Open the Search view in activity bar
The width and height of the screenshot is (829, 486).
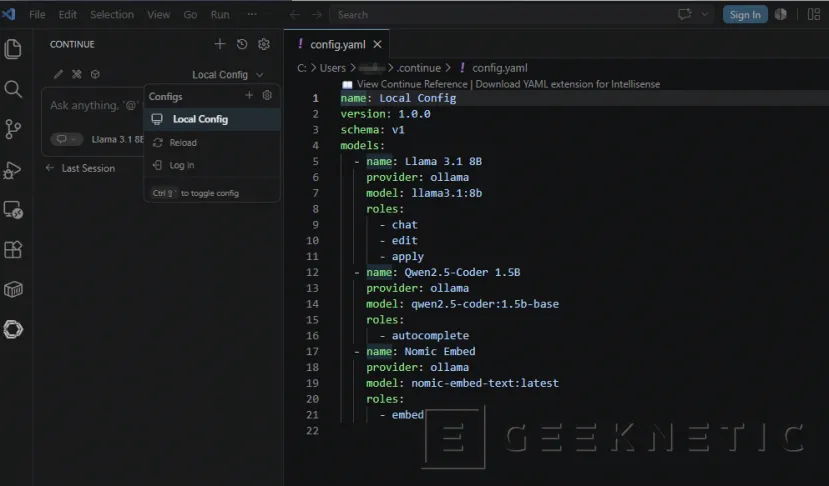coord(13,89)
